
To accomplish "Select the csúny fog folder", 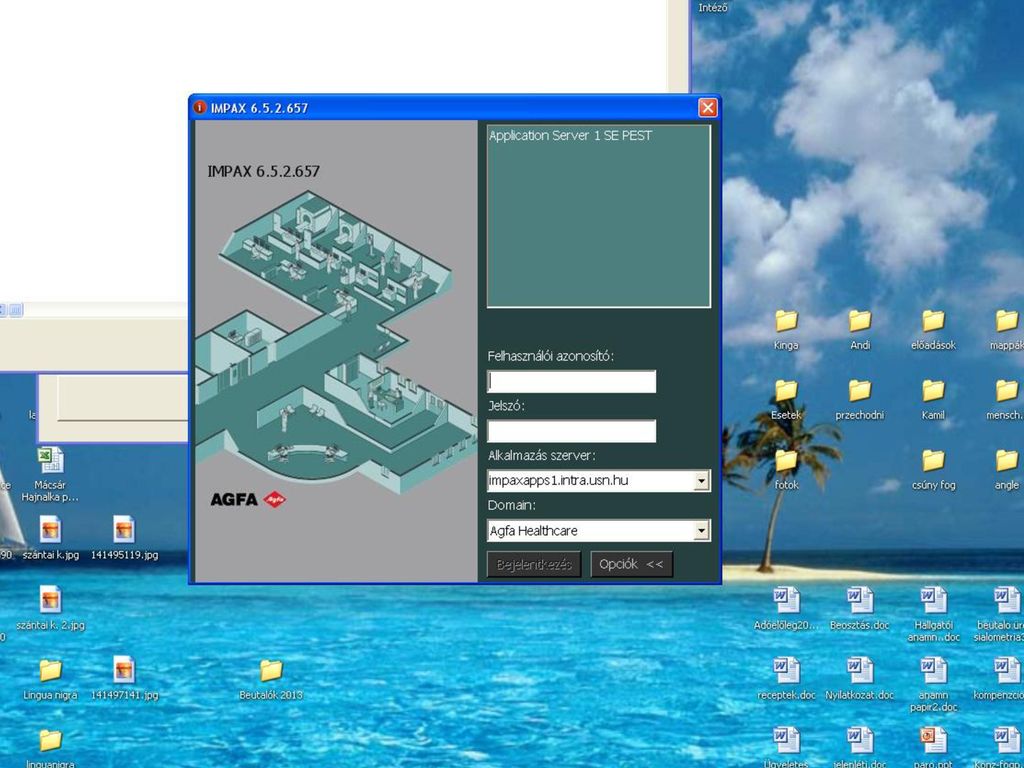I will (933, 461).
